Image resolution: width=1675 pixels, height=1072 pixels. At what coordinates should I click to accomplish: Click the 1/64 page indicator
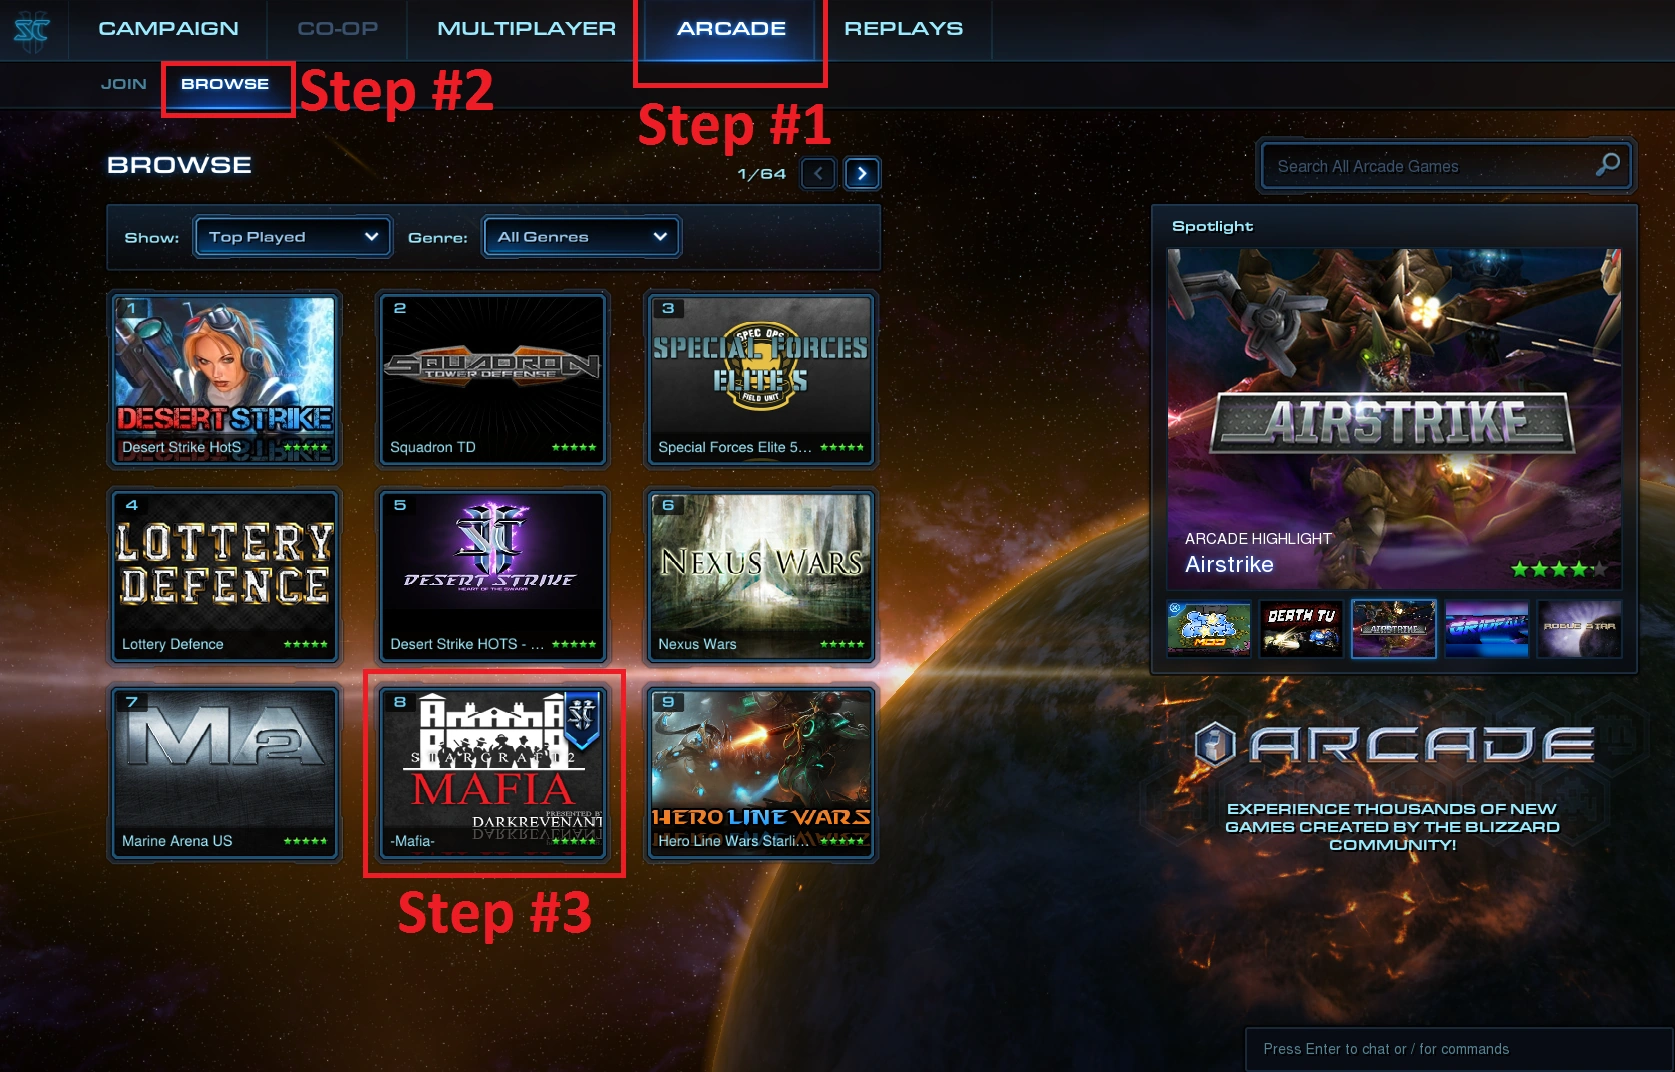coord(761,174)
